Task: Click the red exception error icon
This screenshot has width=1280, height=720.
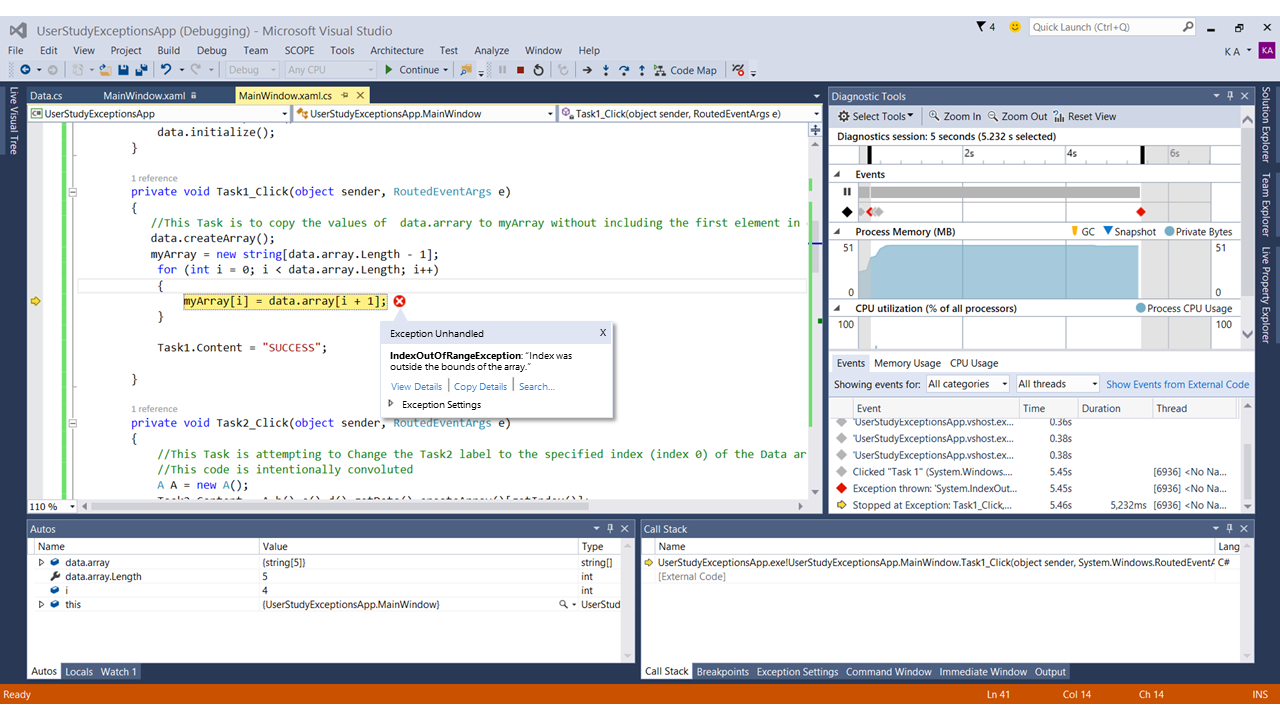Action: pyautogui.click(x=399, y=301)
